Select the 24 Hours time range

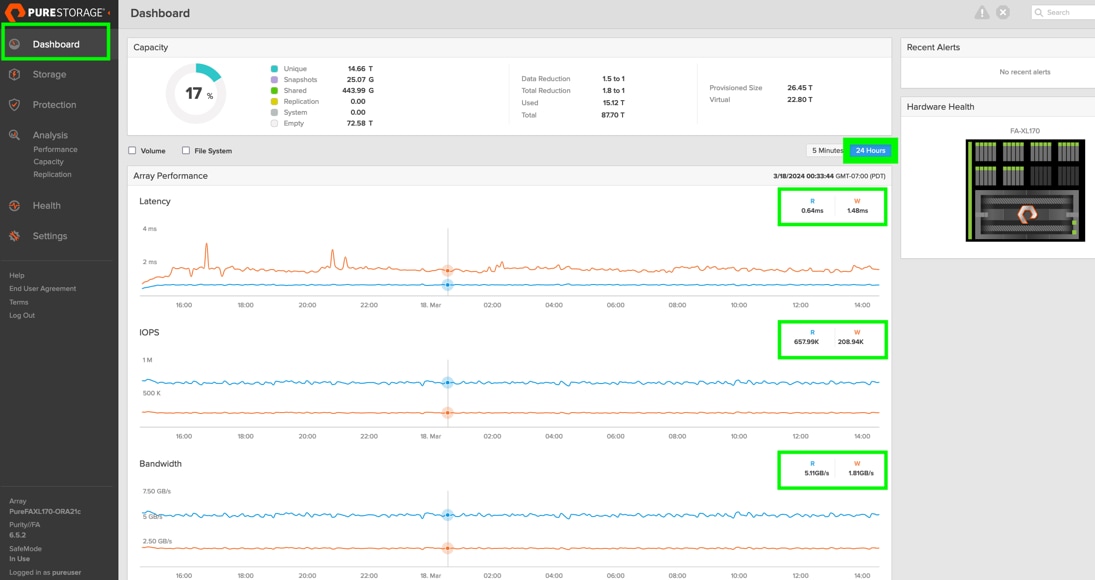[x=870, y=151]
